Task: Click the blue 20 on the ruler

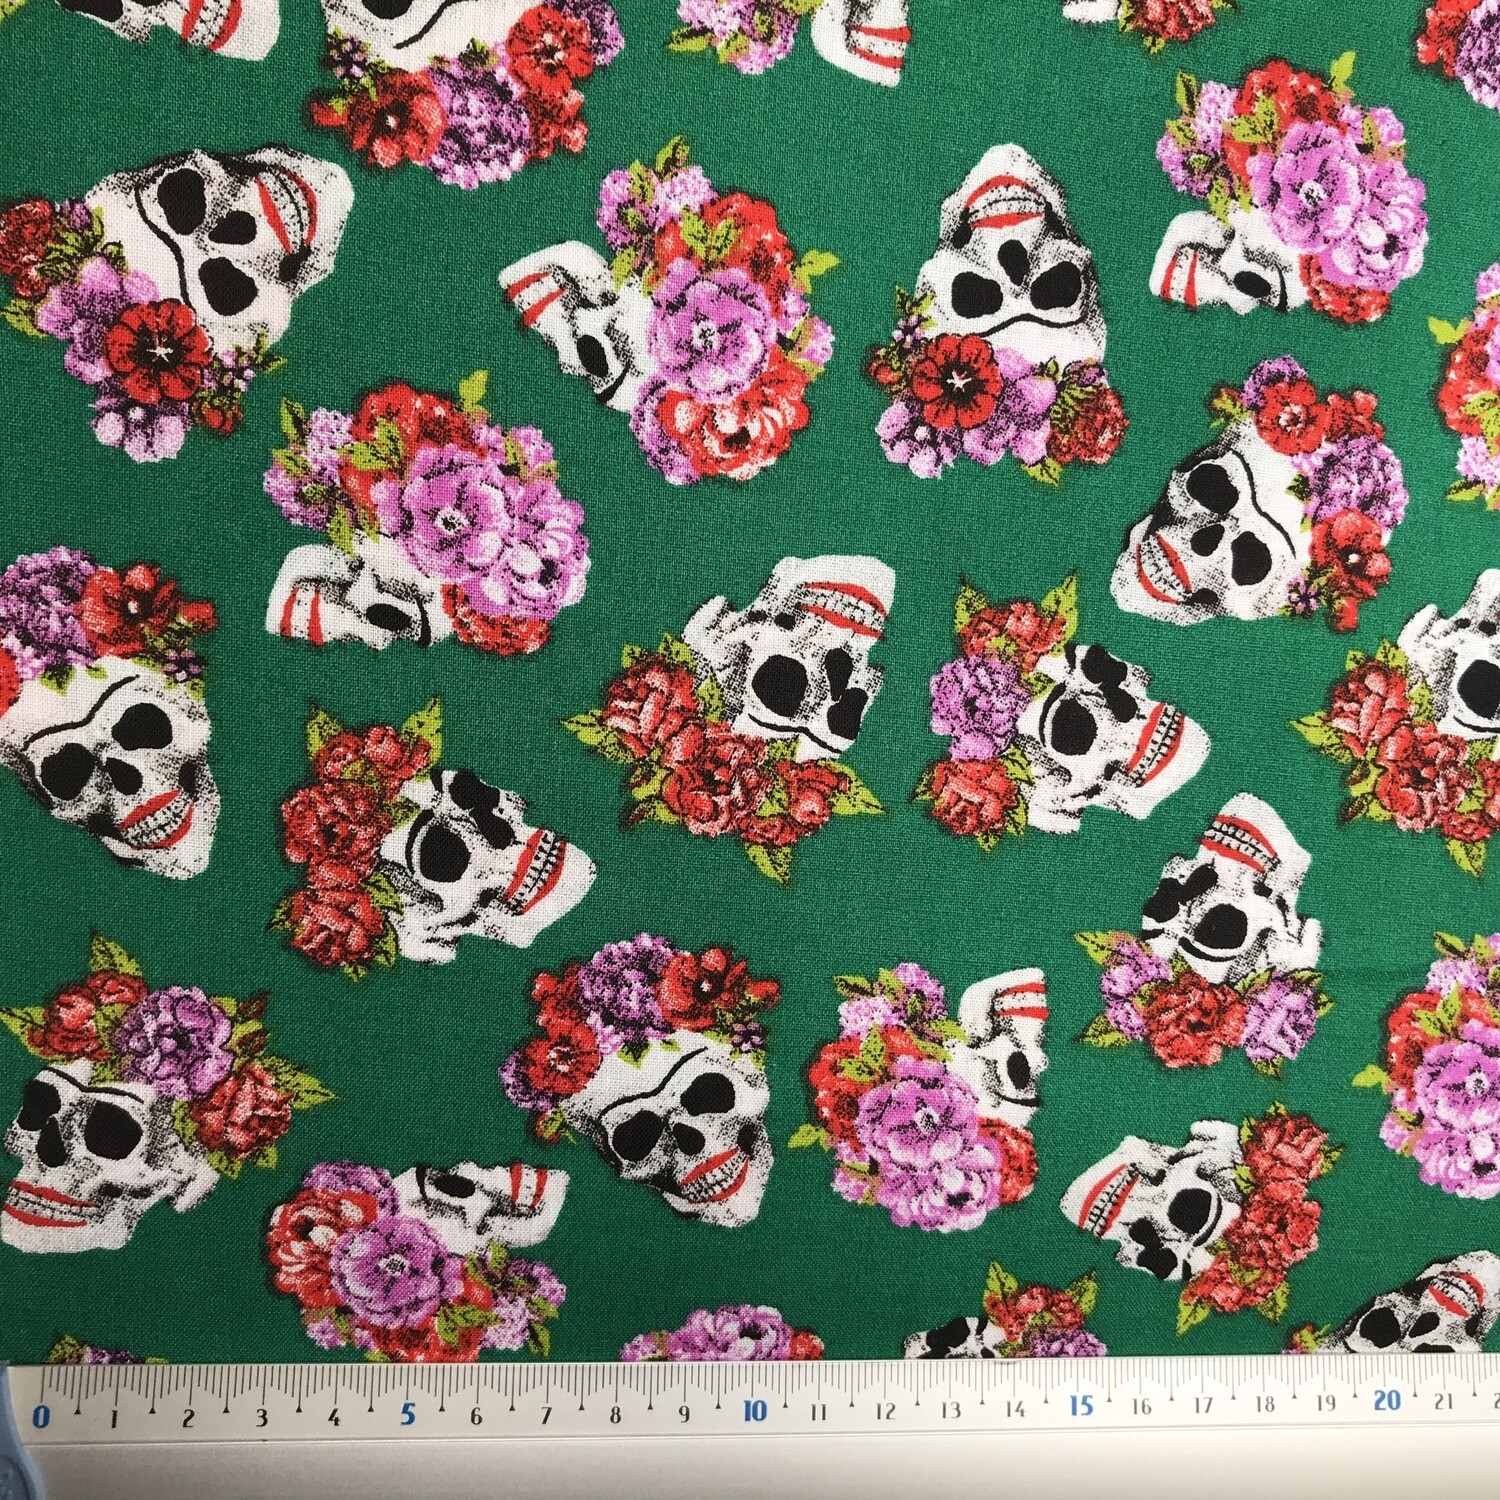Action: coord(1386,1400)
